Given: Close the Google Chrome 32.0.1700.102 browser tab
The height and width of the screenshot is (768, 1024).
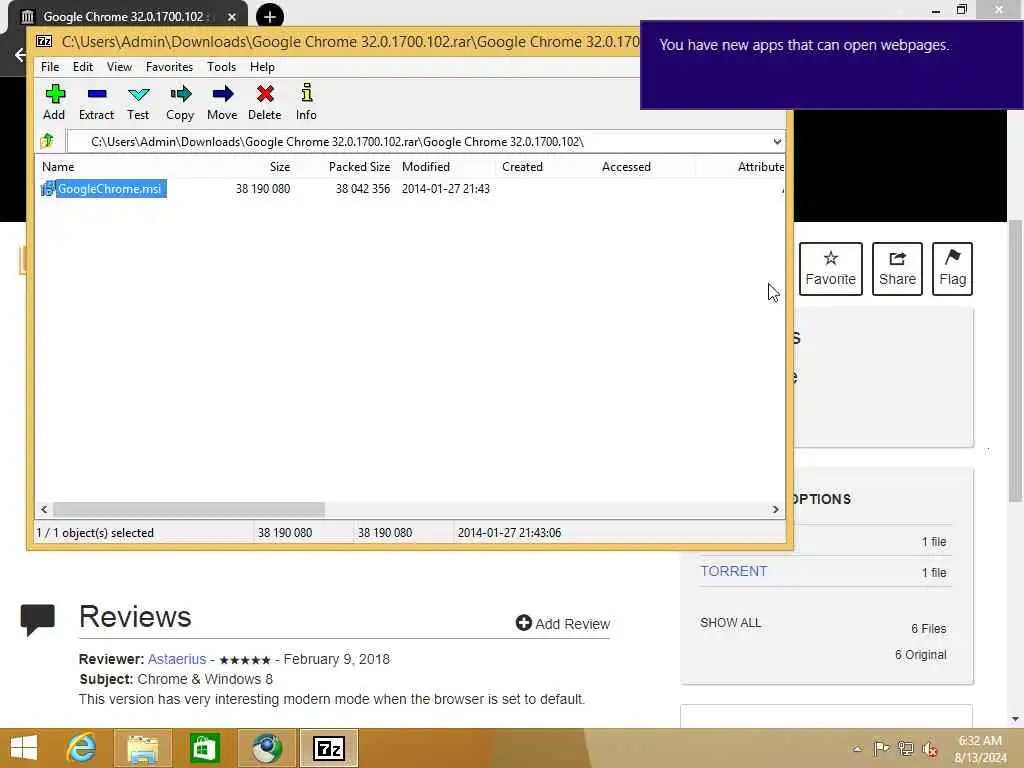Looking at the screenshot, I should point(232,17).
